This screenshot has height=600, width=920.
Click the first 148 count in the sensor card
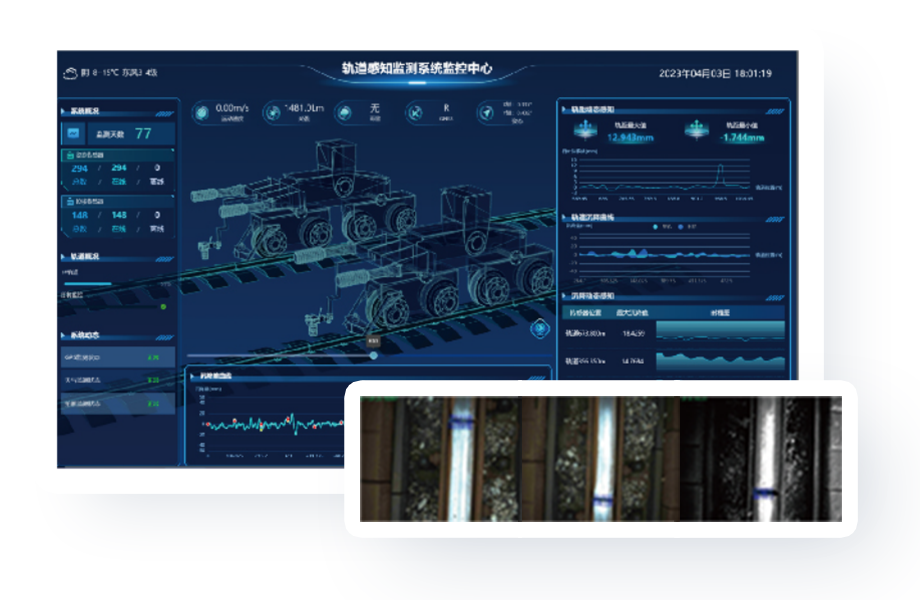click(79, 215)
